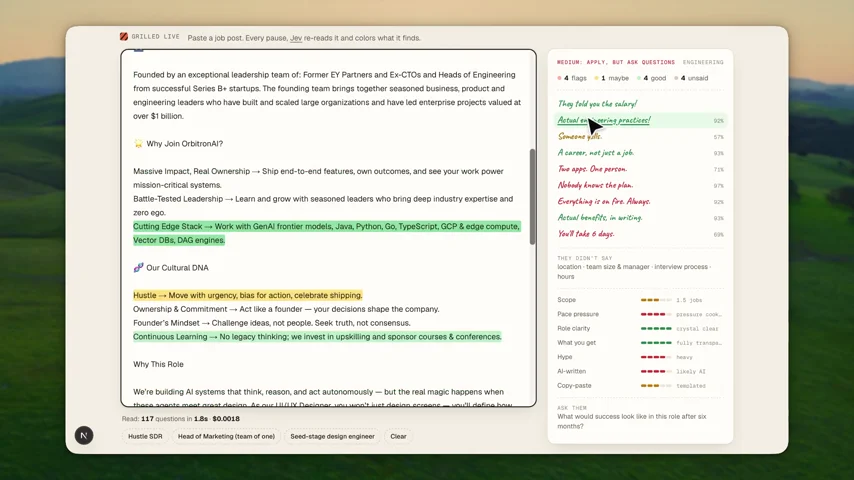Click the DNA emoji beside Our Cultural DNA
854x480 pixels.
[x=138, y=268]
